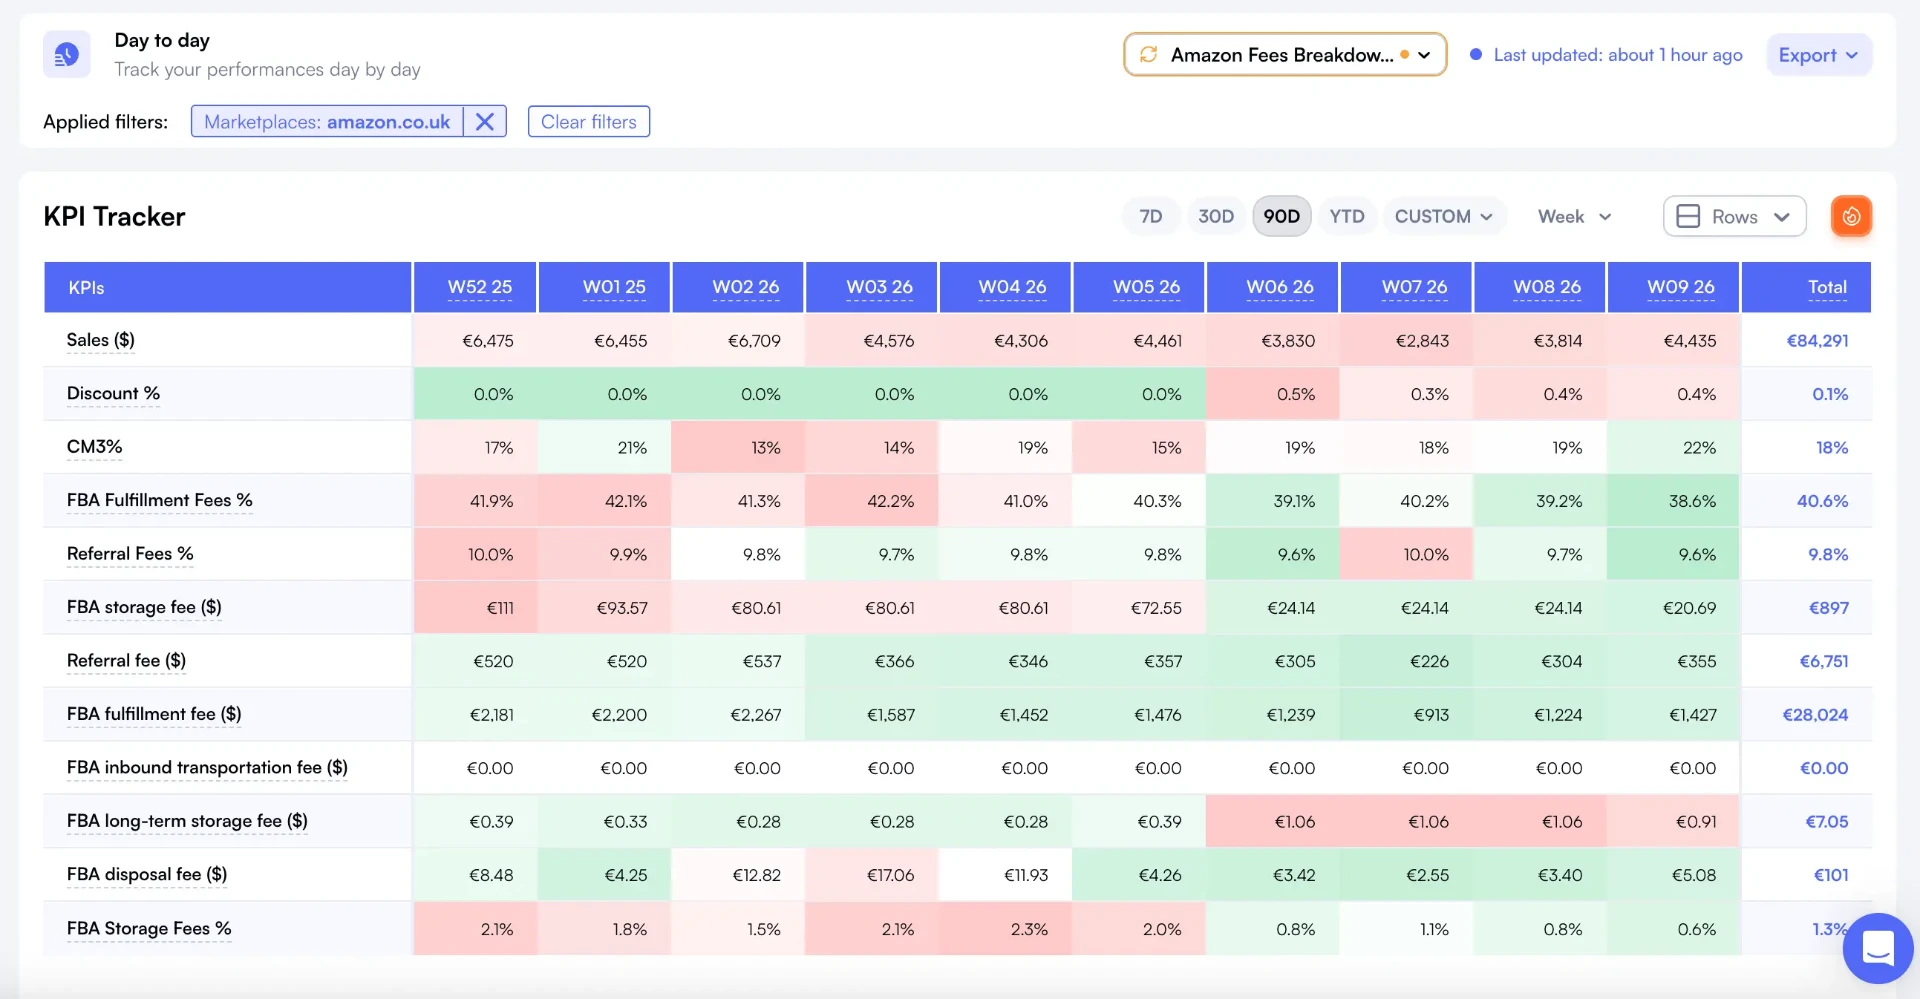Click the FBA disposal fee ($) row label

[147, 875]
